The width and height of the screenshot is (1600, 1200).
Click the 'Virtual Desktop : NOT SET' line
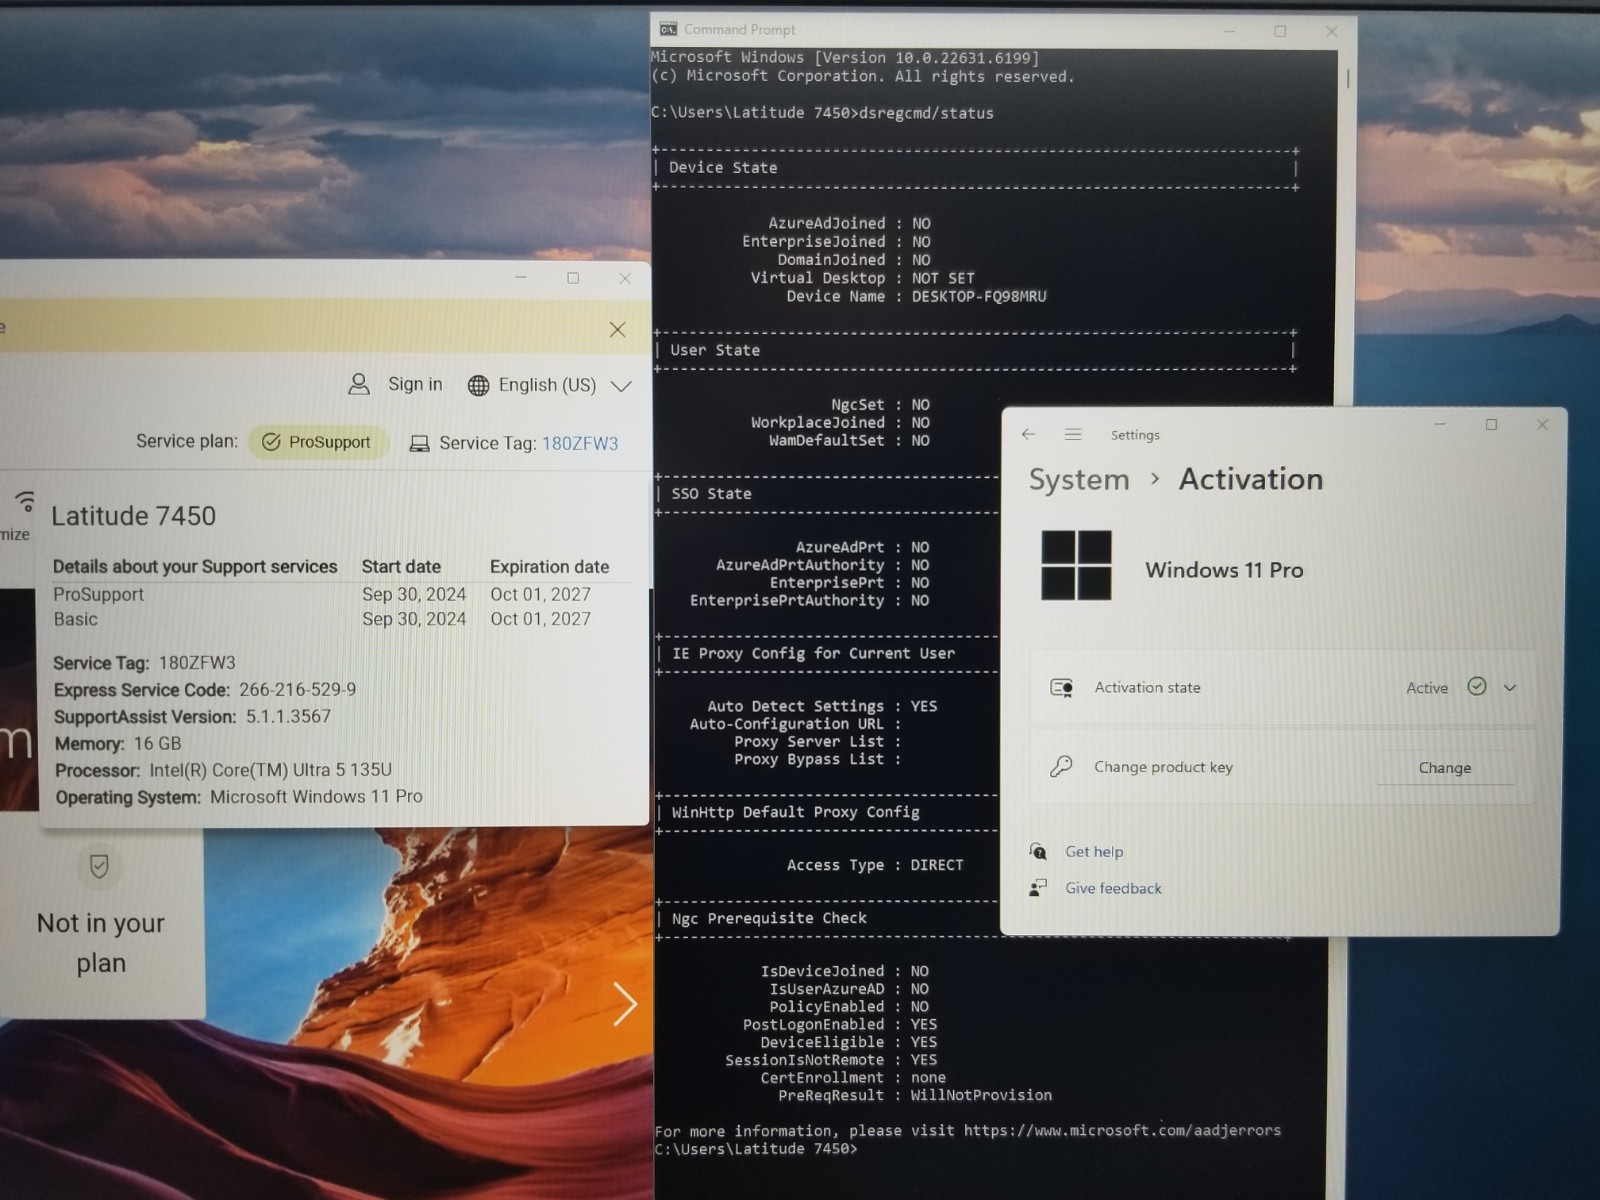coord(862,278)
